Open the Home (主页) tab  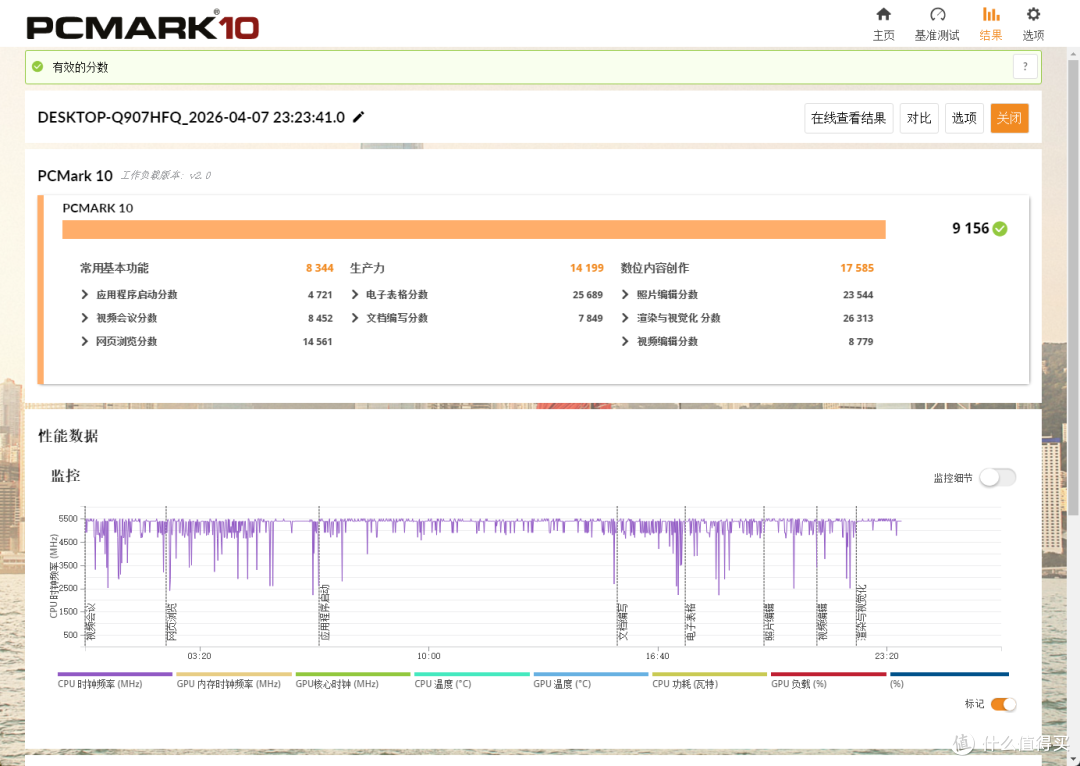click(x=883, y=24)
